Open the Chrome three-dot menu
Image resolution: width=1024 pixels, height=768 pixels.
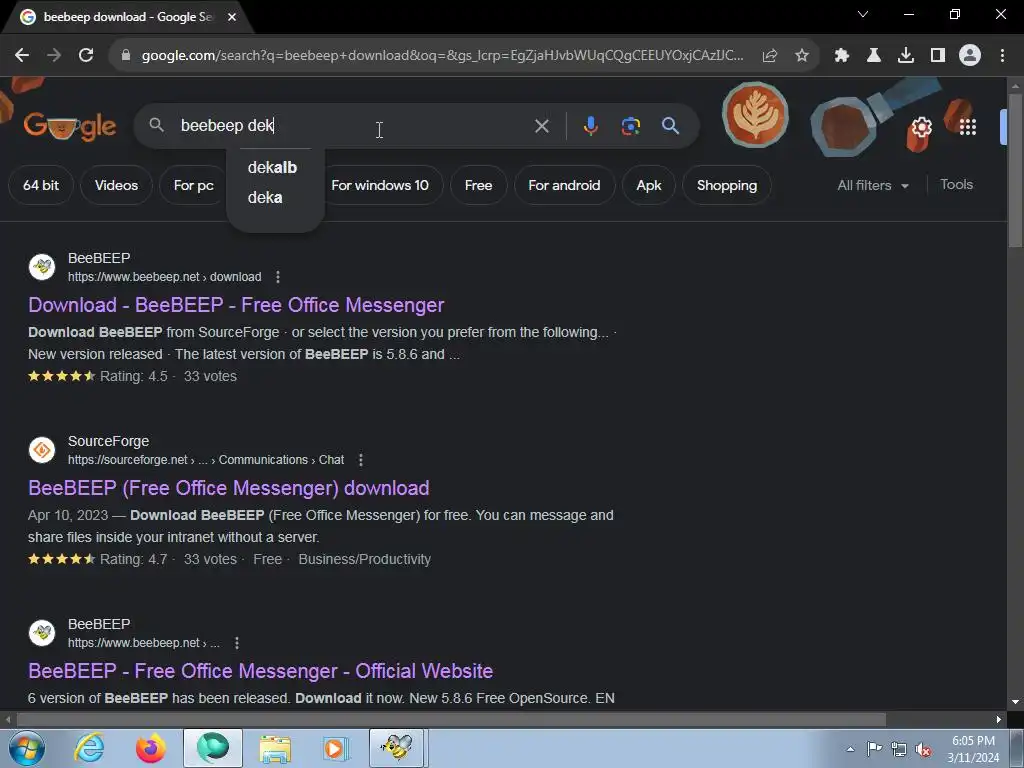pos(1002,56)
